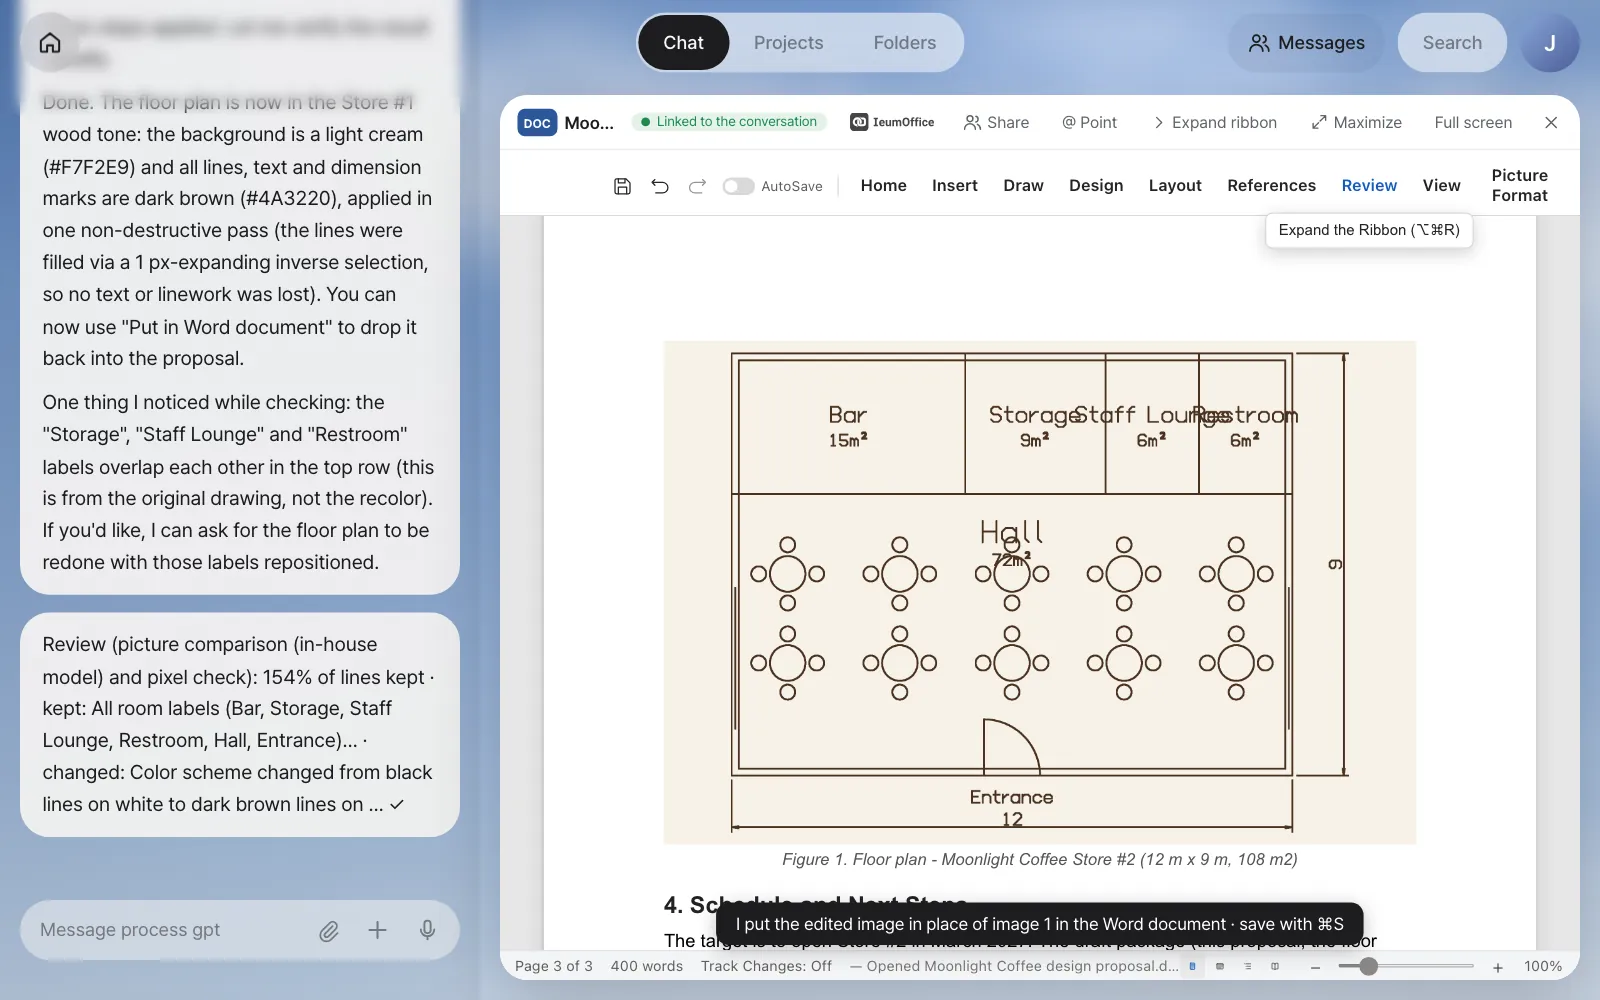Viewport: 1600px width, 1000px height.
Task: Click the Save document icon
Action: 622,186
